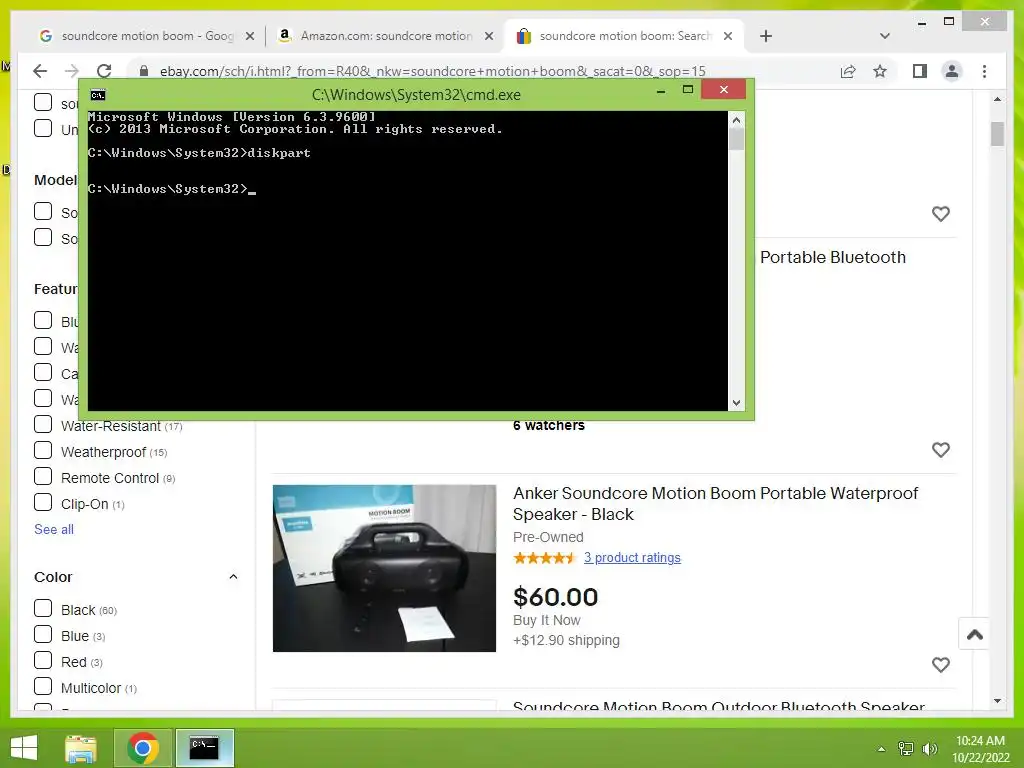The width and height of the screenshot is (1024, 768).
Task: Click Anker speaker product thumbnail
Action: [x=384, y=568]
